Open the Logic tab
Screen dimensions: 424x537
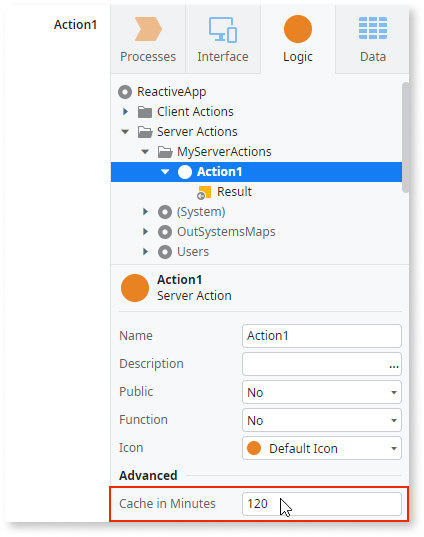(x=298, y=39)
